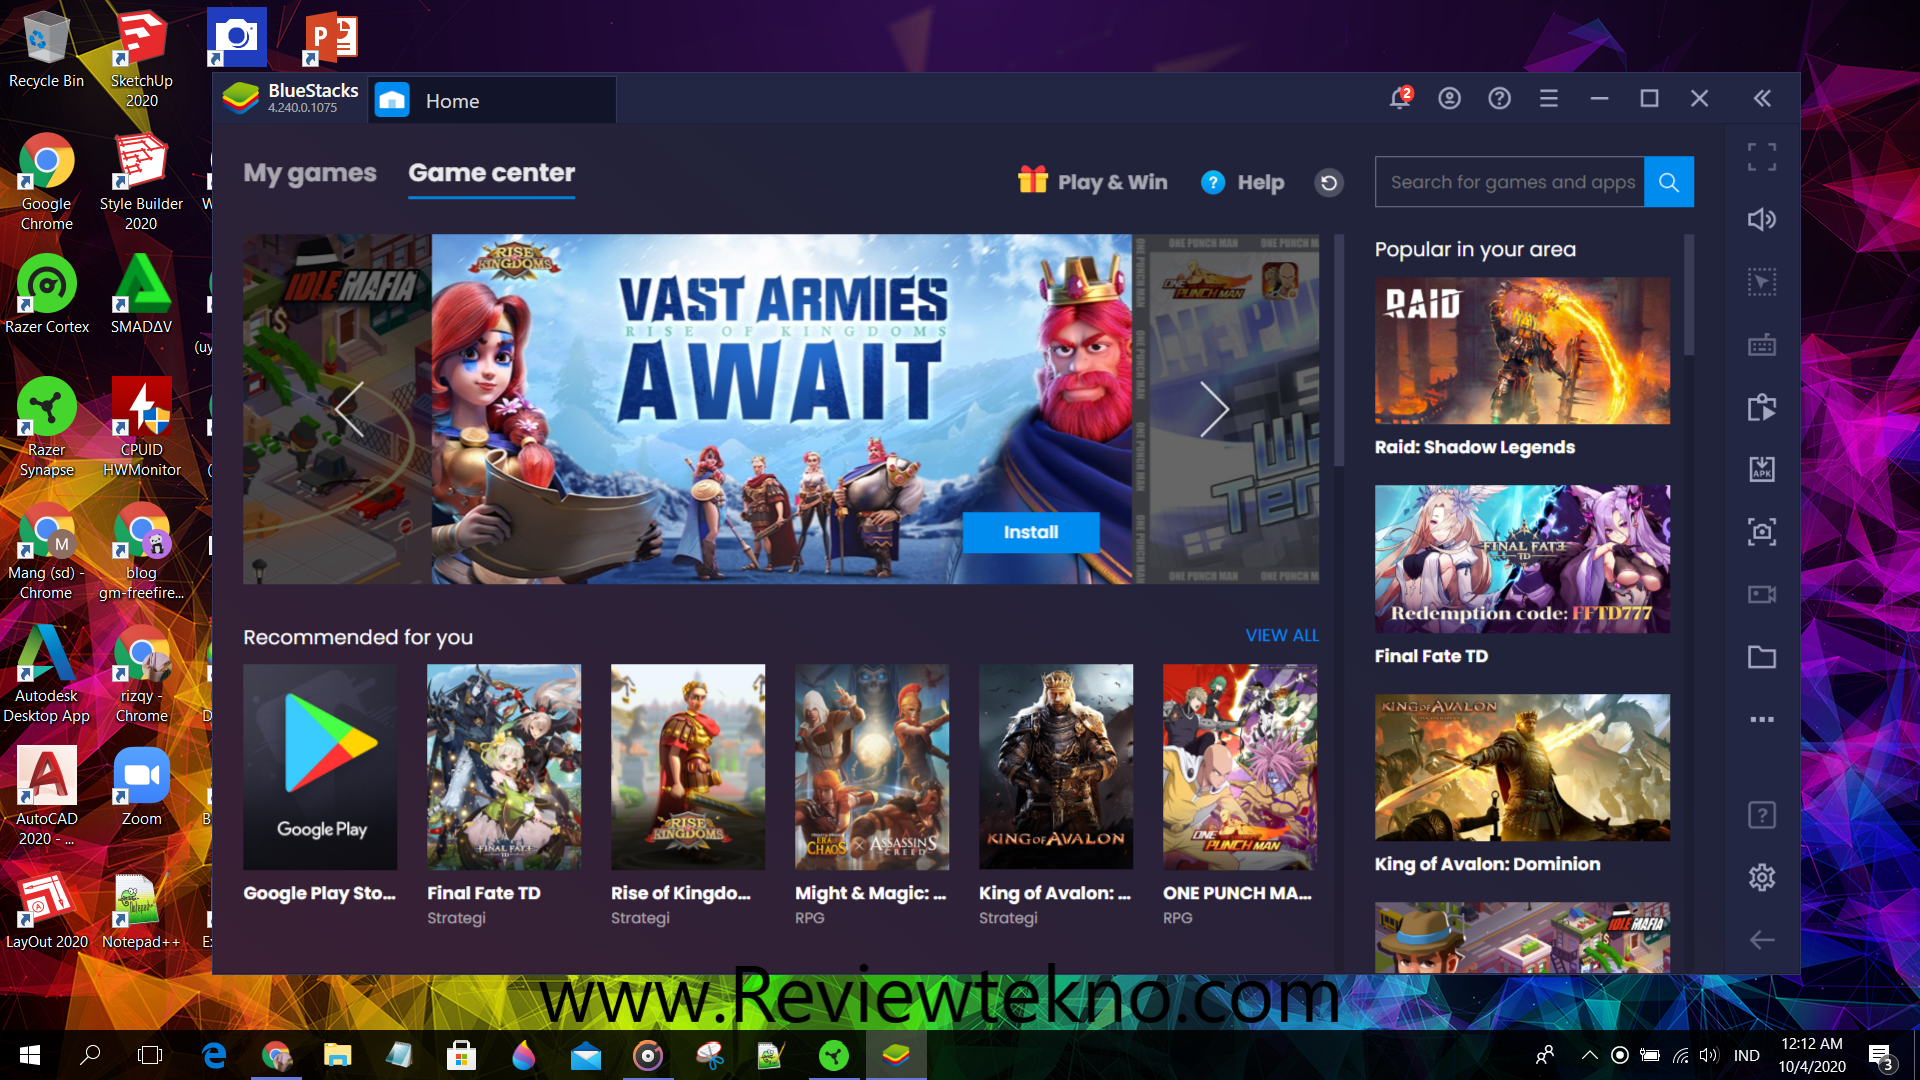Open Action Center notifications

click(x=1881, y=1056)
